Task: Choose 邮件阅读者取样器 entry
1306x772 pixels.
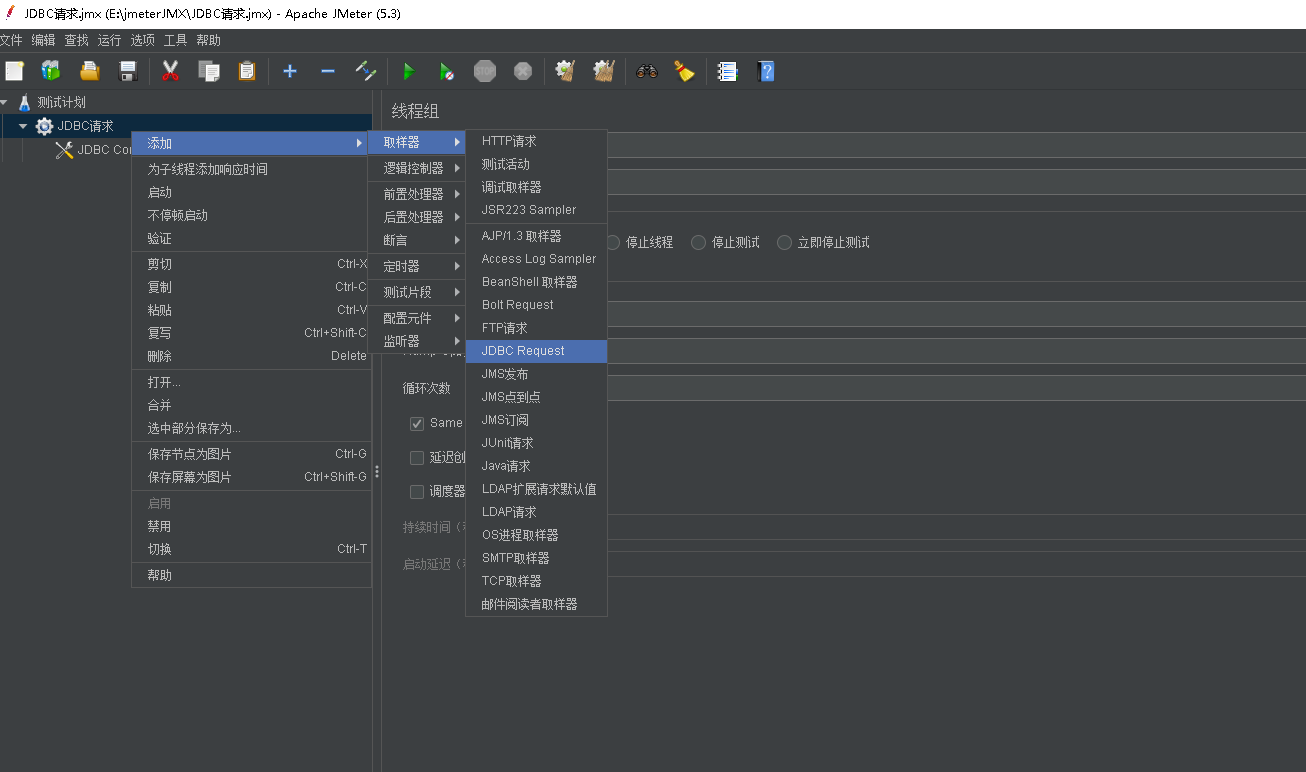Action: 536,604
